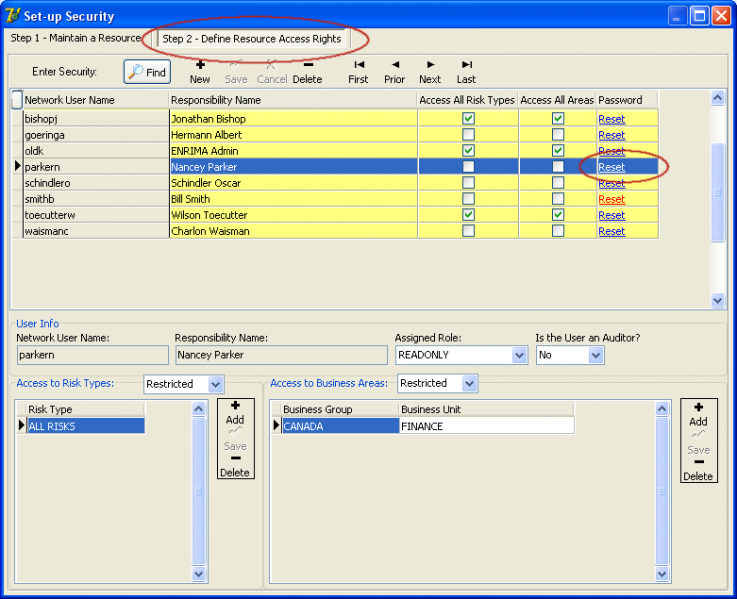
Task: Click the Find magnifier button
Action: click(x=147, y=72)
